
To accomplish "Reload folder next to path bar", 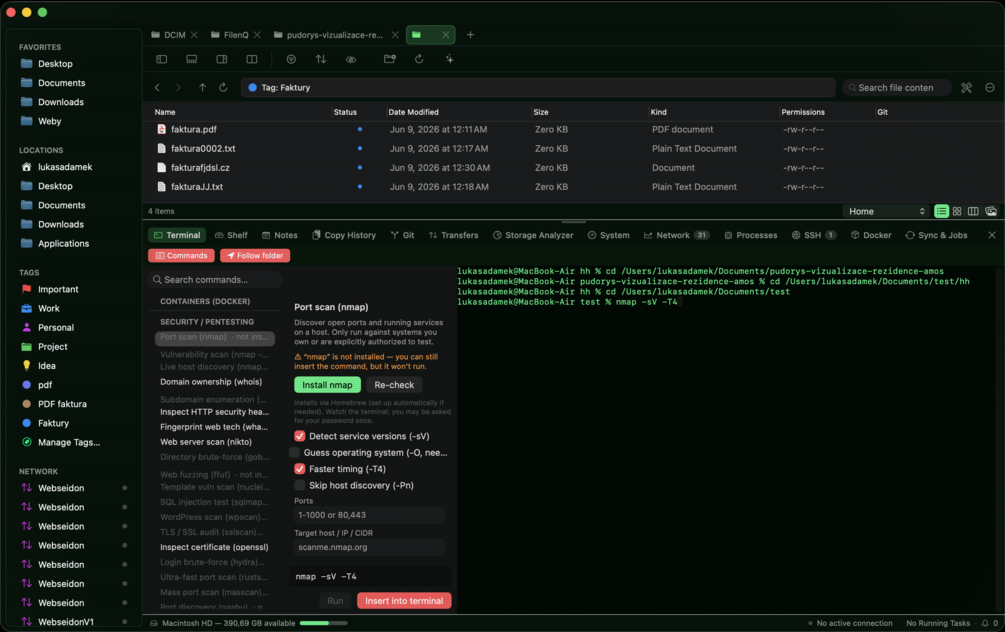I will pyautogui.click(x=223, y=87).
